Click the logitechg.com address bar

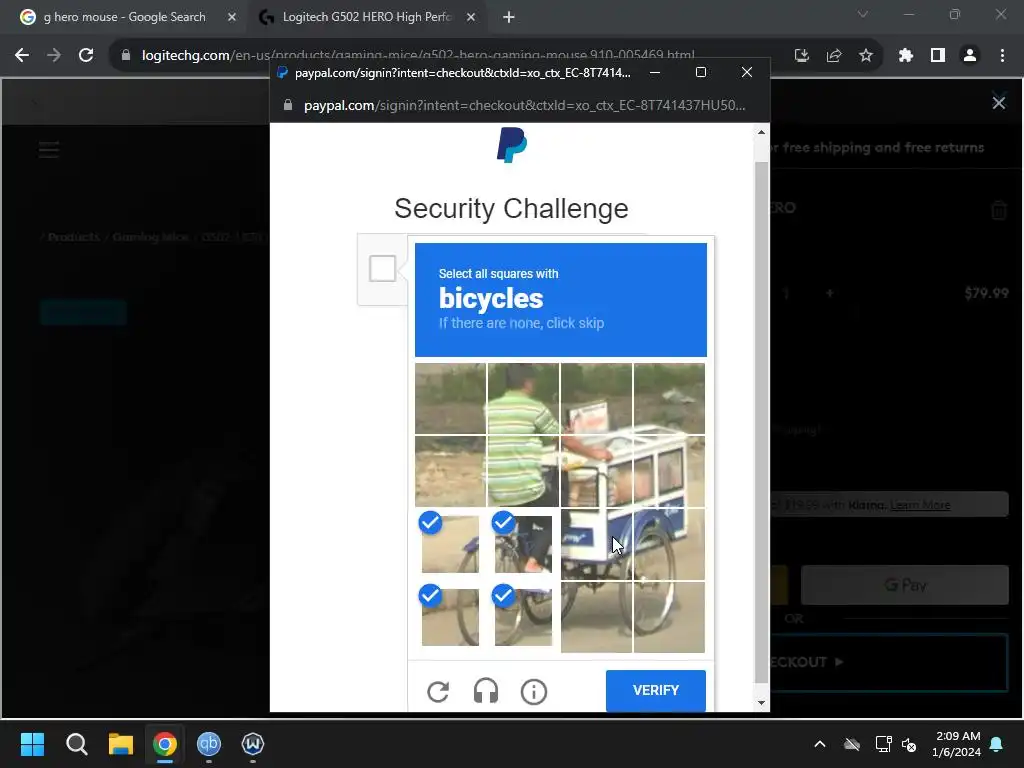coord(418,56)
